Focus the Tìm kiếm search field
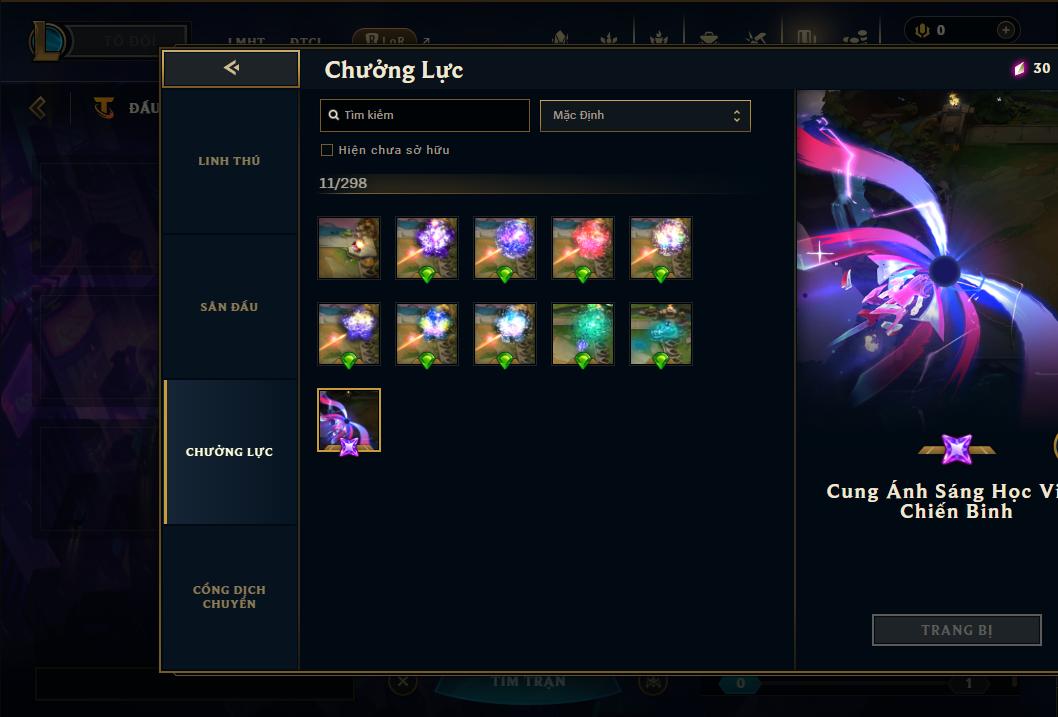1058x717 pixels. click(424, 115)
